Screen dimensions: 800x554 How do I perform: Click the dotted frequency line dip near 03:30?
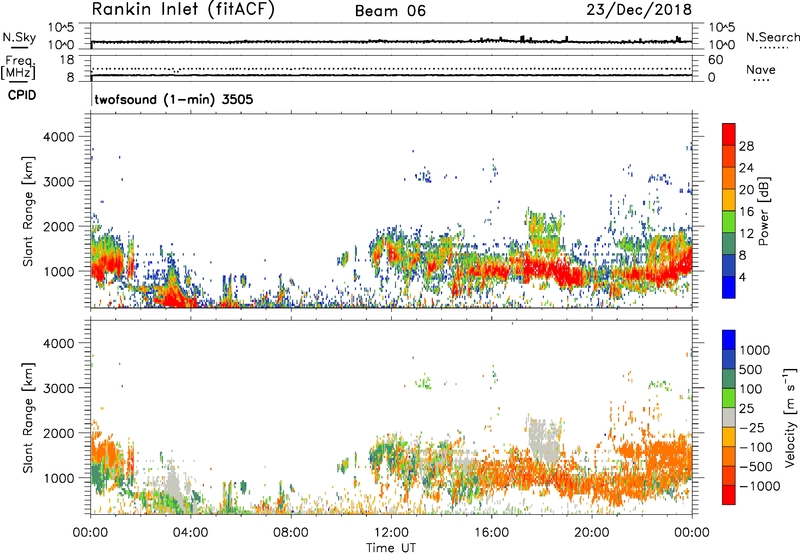coord(176,70)
